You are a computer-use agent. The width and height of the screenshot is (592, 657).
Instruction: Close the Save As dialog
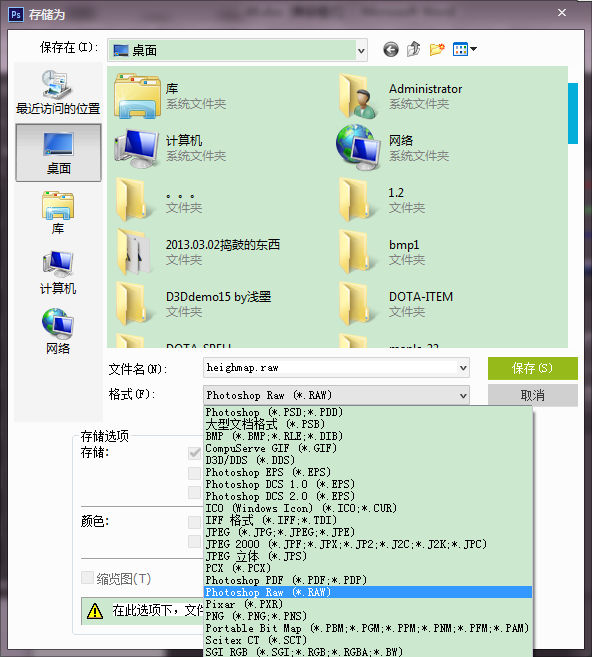562,13
